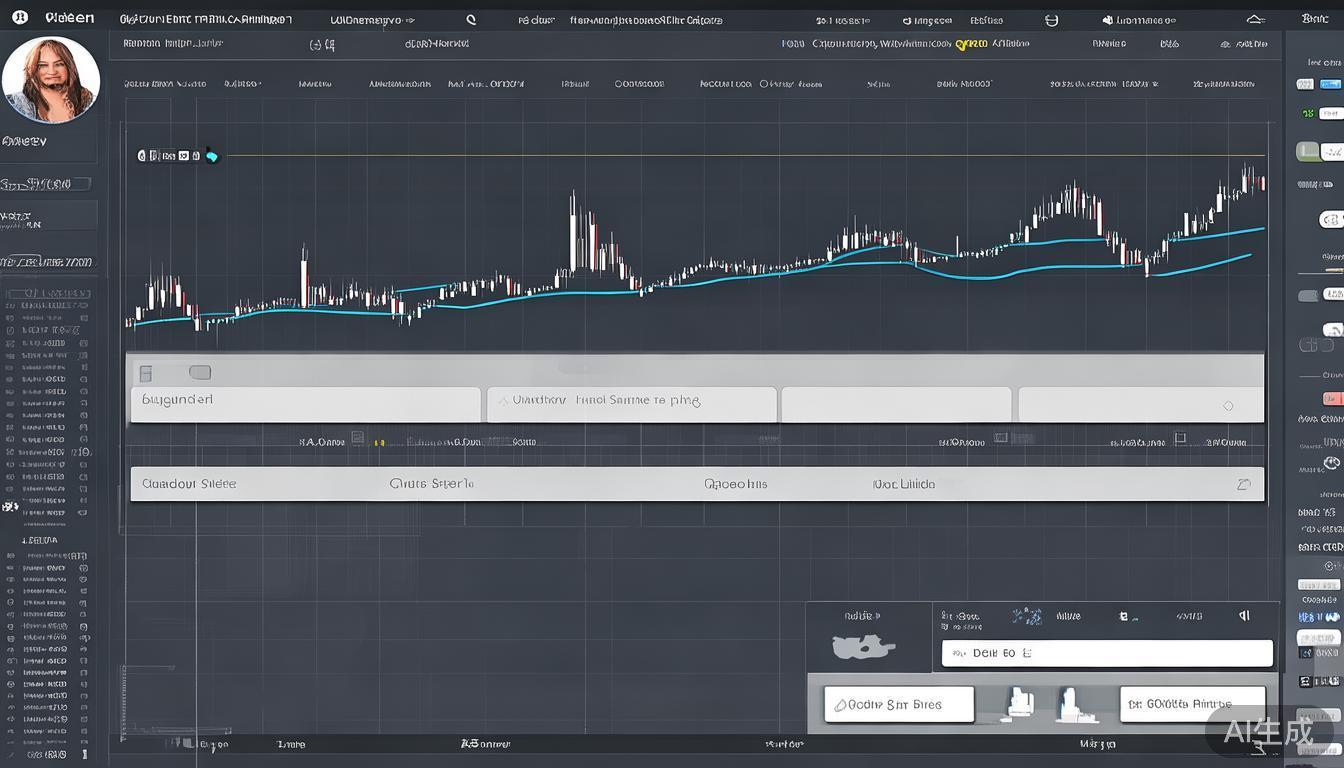The height and width of the screenshot is (768, 1344).
Task: Click the diamond icon in the rightmost gray field
Action: [1228, 406]
